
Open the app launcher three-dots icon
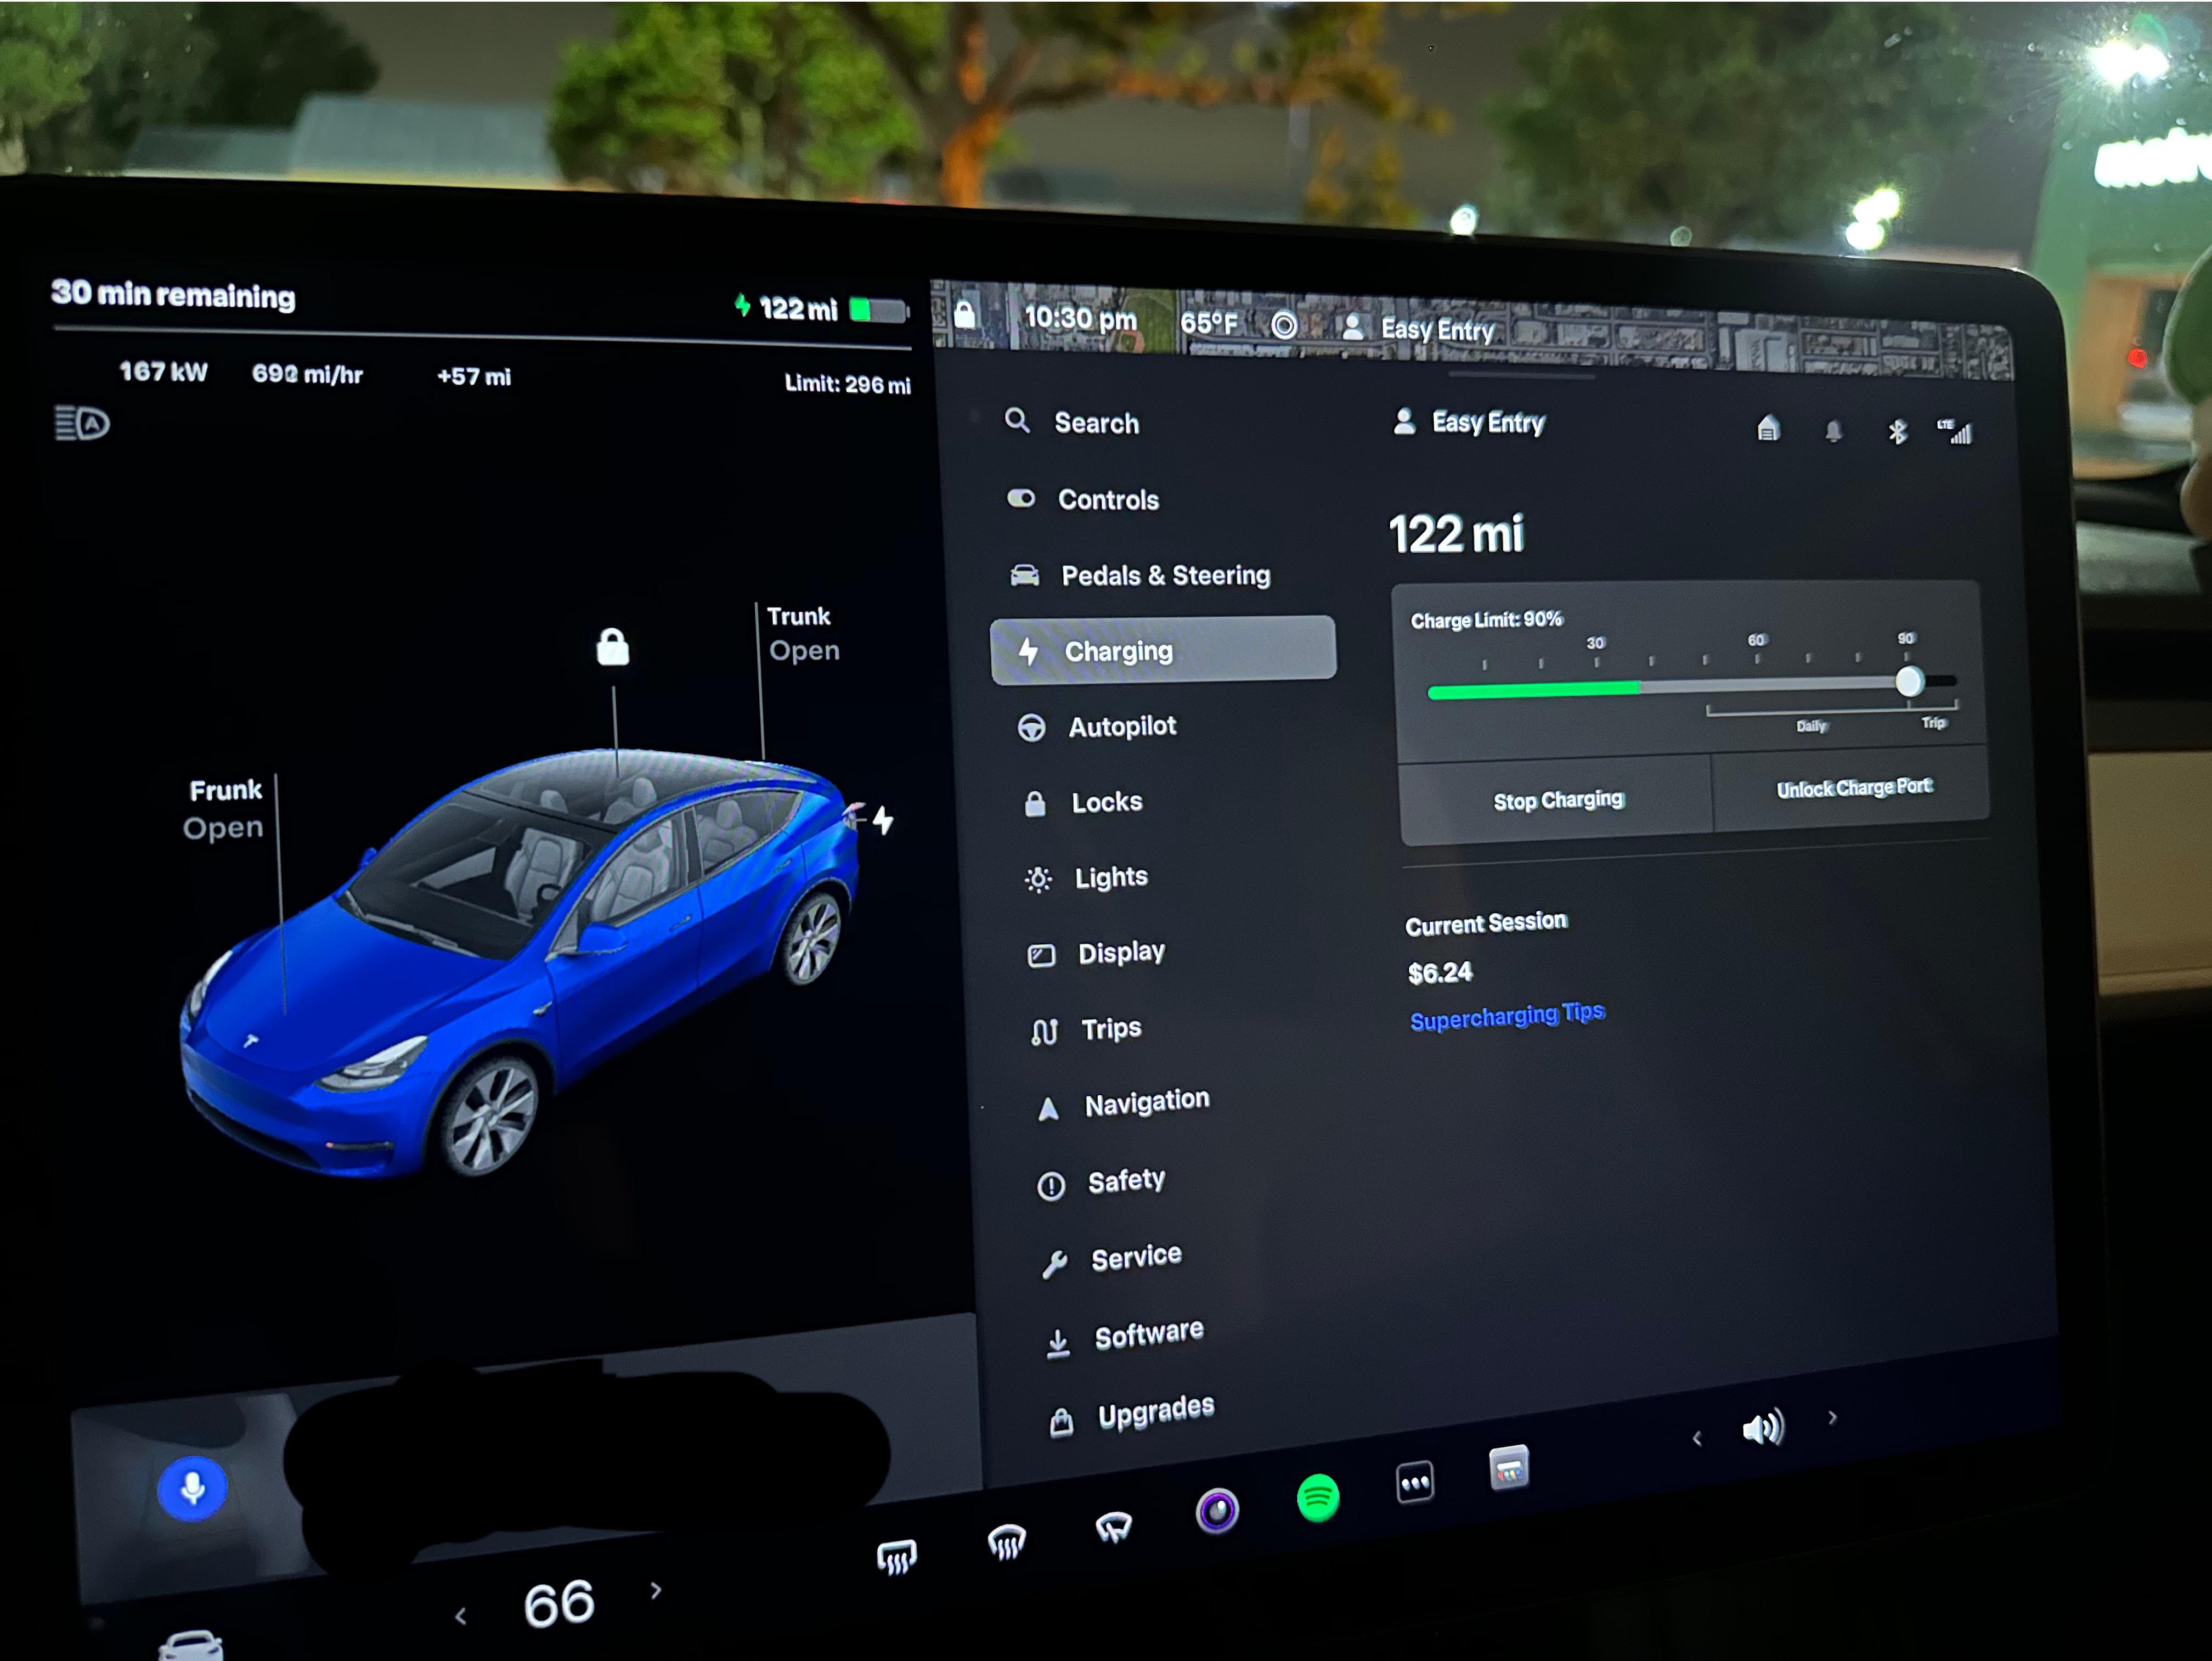1414,1482
